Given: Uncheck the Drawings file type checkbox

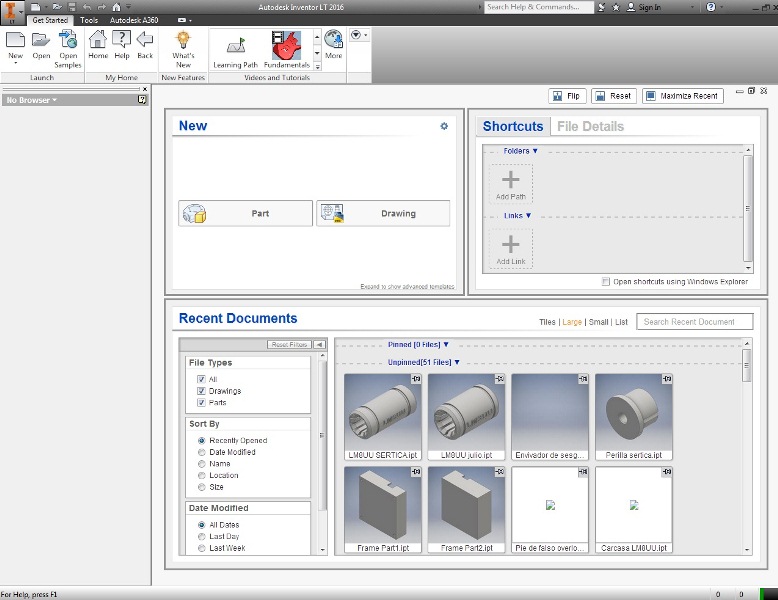Looking at the screenshot, I should coord(201,391).
